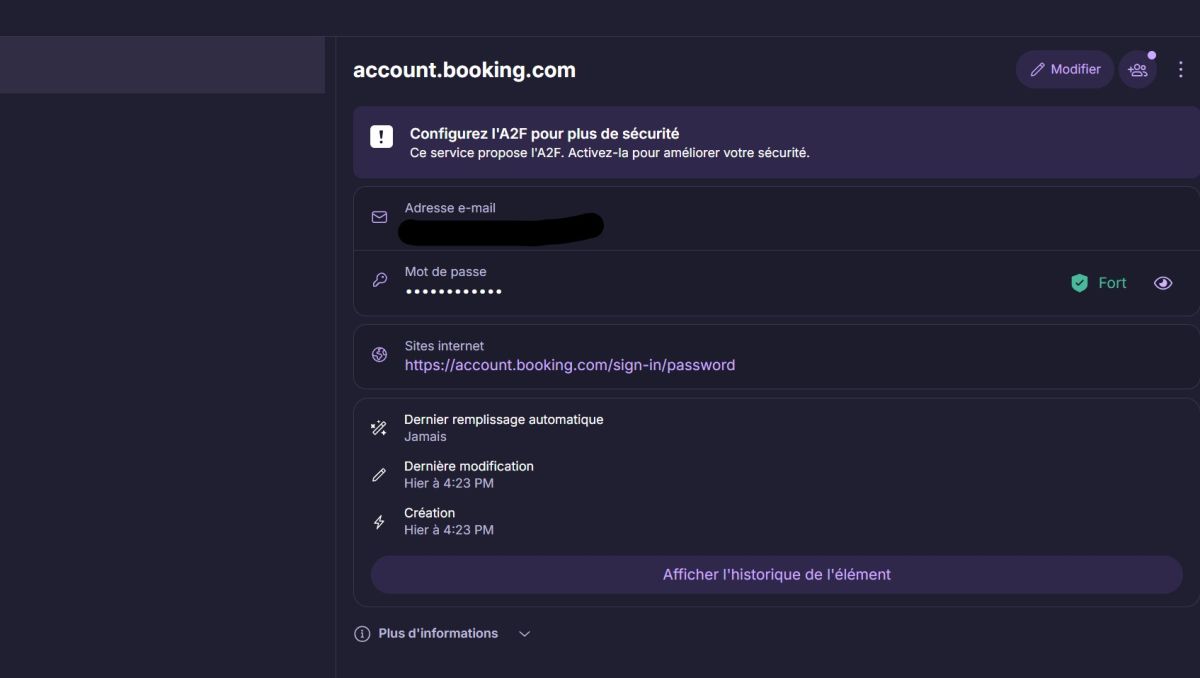Click the envelope icon beside Adresse e-mail
This screenshot has width=1200, height=678.
(379, 217)
